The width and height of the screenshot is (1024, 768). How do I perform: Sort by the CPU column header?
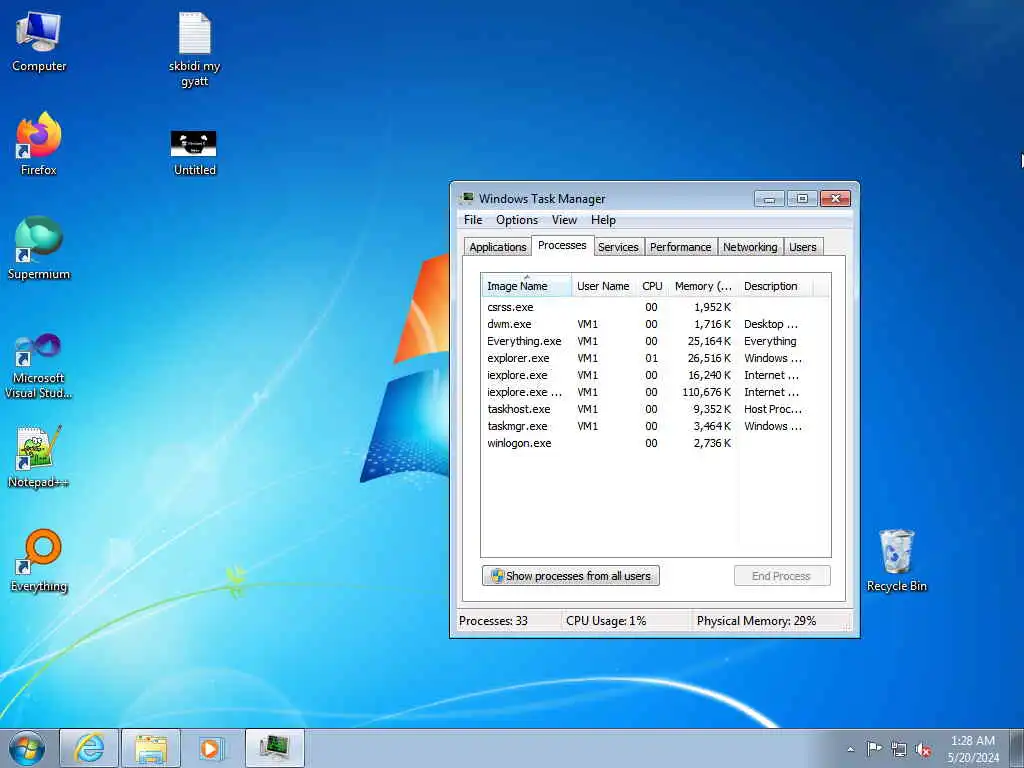coord(652,286)
